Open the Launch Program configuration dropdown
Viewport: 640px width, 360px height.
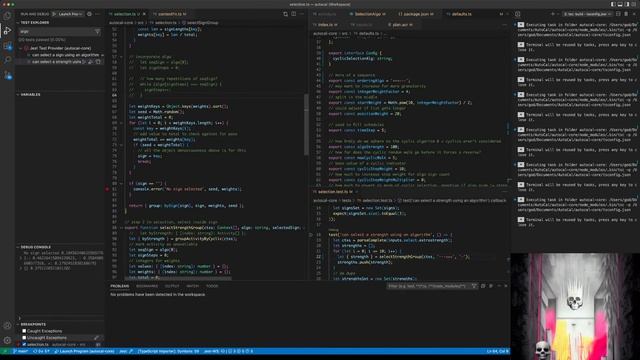70,14
